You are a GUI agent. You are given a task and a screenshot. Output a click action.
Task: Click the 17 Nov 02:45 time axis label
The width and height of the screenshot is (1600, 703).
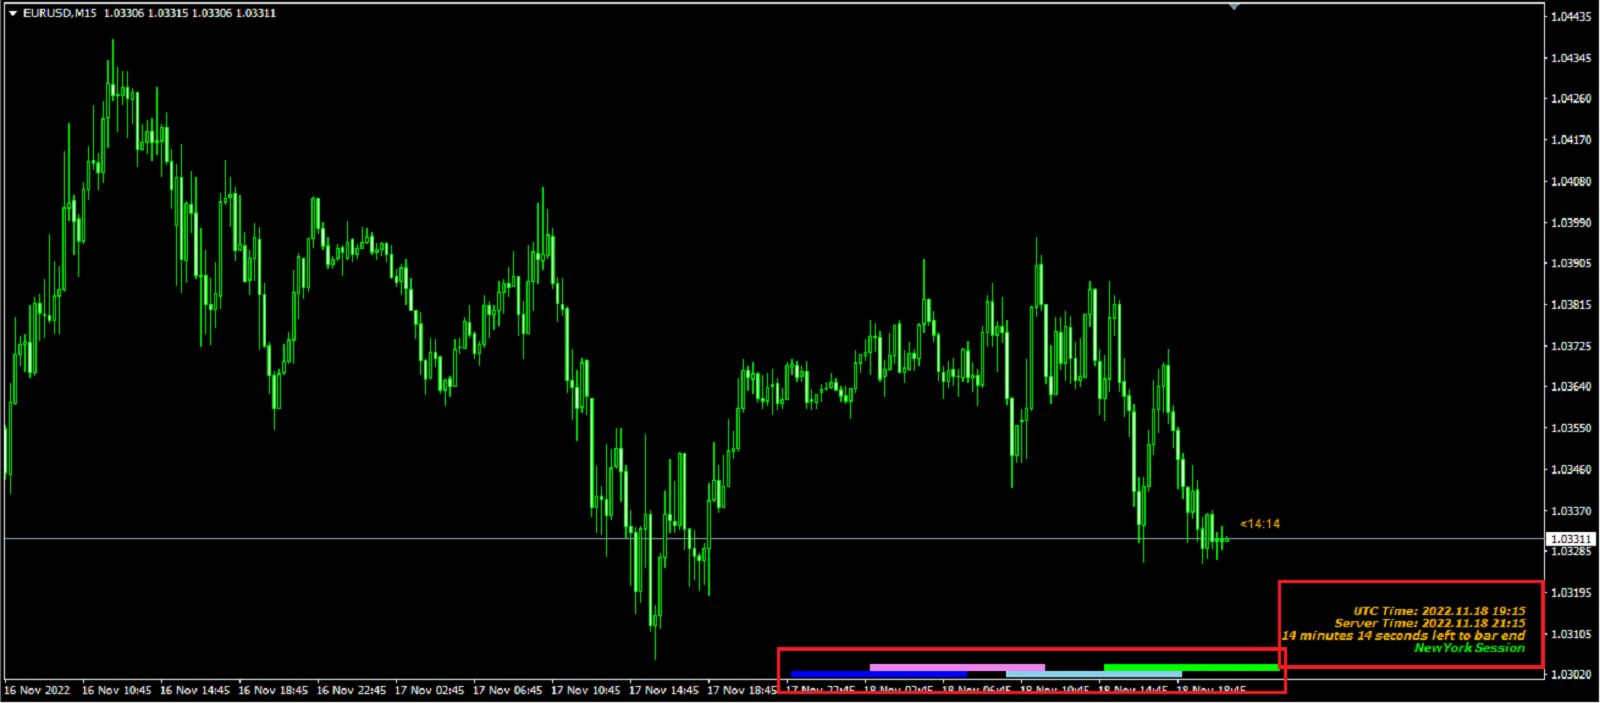429,690
